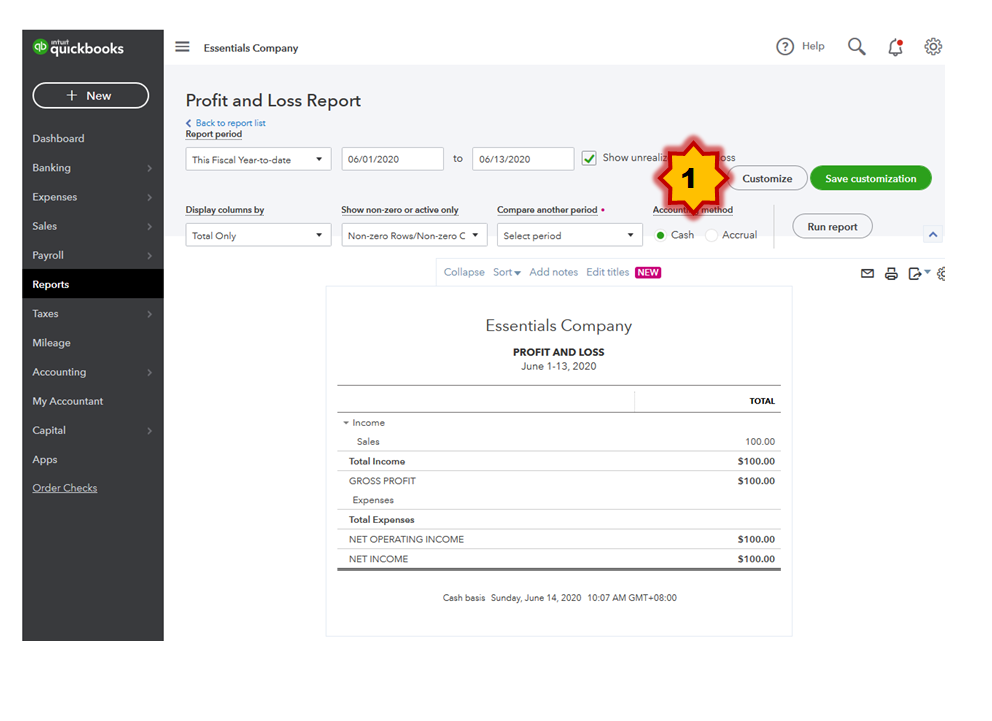Viewport: 992px width, 721px height.
Task: Click the export report icon
Action: coord(915,273)
